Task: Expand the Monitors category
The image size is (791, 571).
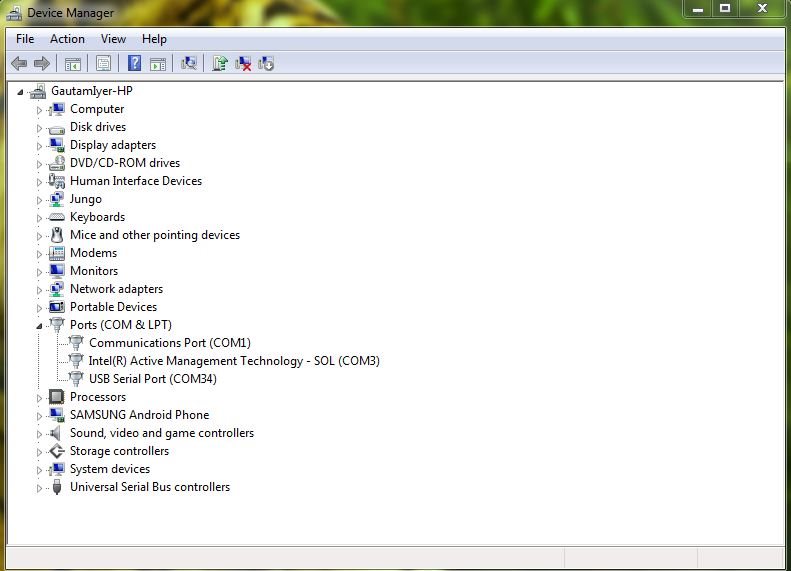Action: click(x=39, y=272)
